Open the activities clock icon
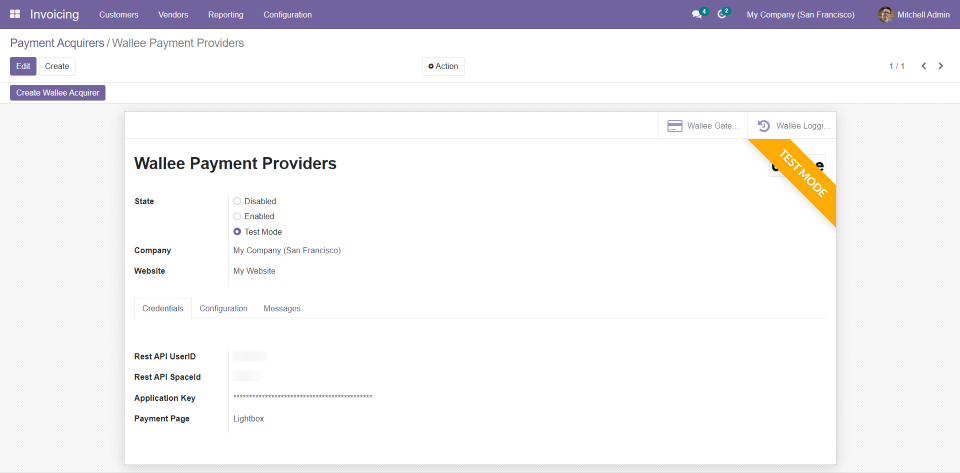 tap(722, 14)
